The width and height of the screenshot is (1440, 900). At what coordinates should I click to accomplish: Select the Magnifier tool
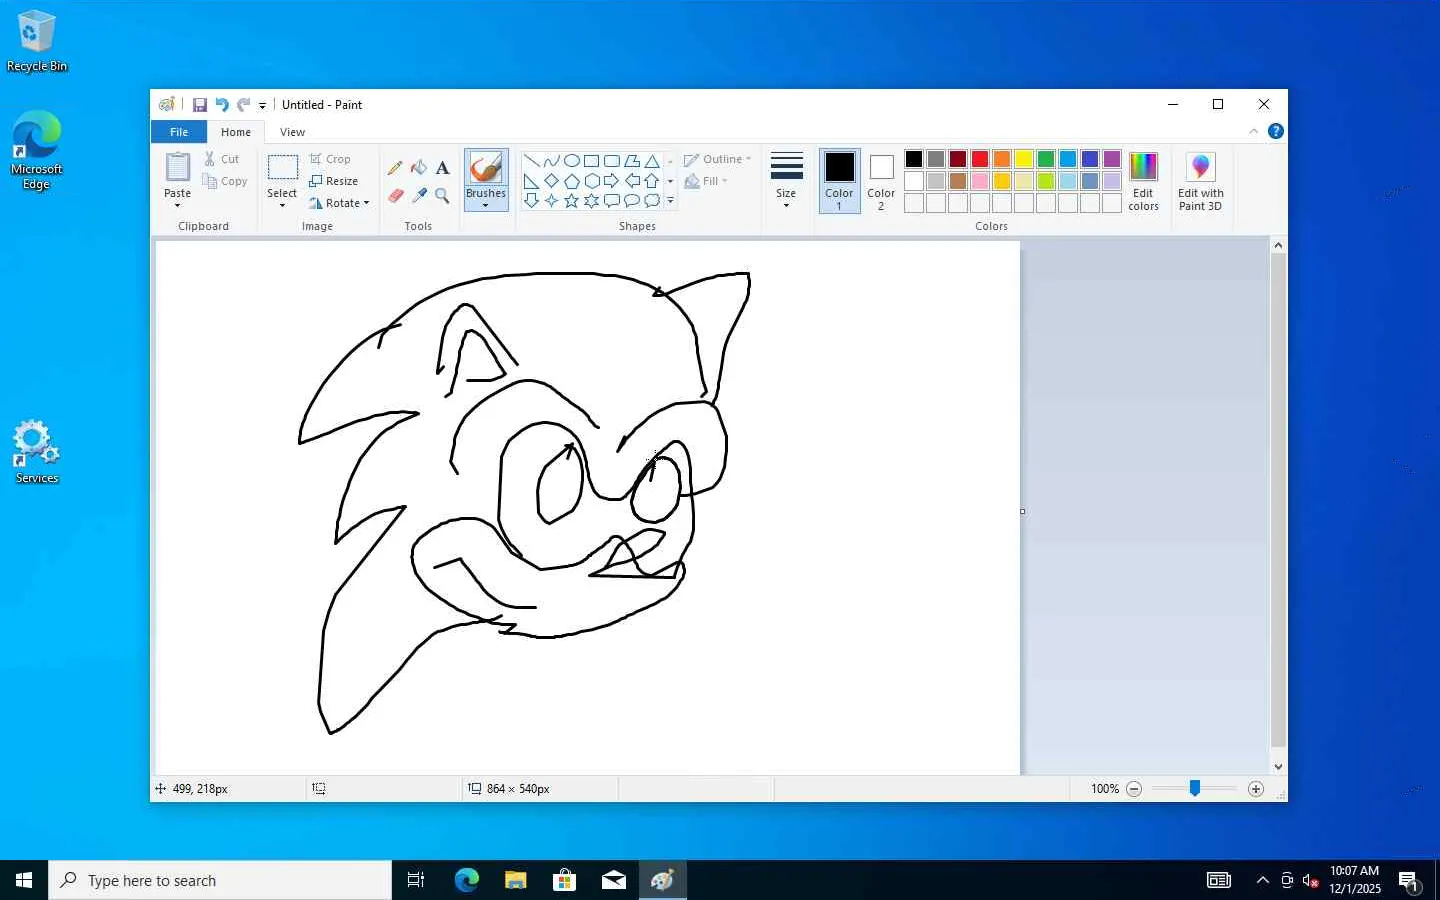pos(442,196)
